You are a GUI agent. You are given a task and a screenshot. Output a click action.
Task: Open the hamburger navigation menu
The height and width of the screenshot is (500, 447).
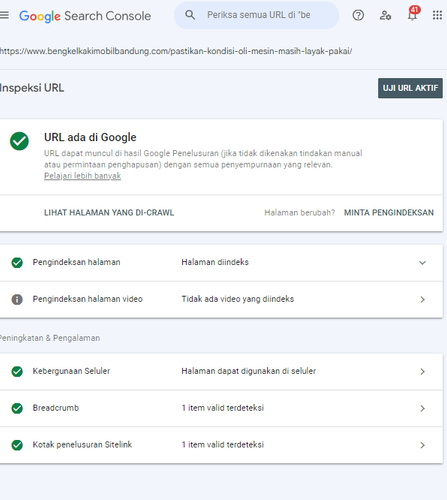[4, 15]
